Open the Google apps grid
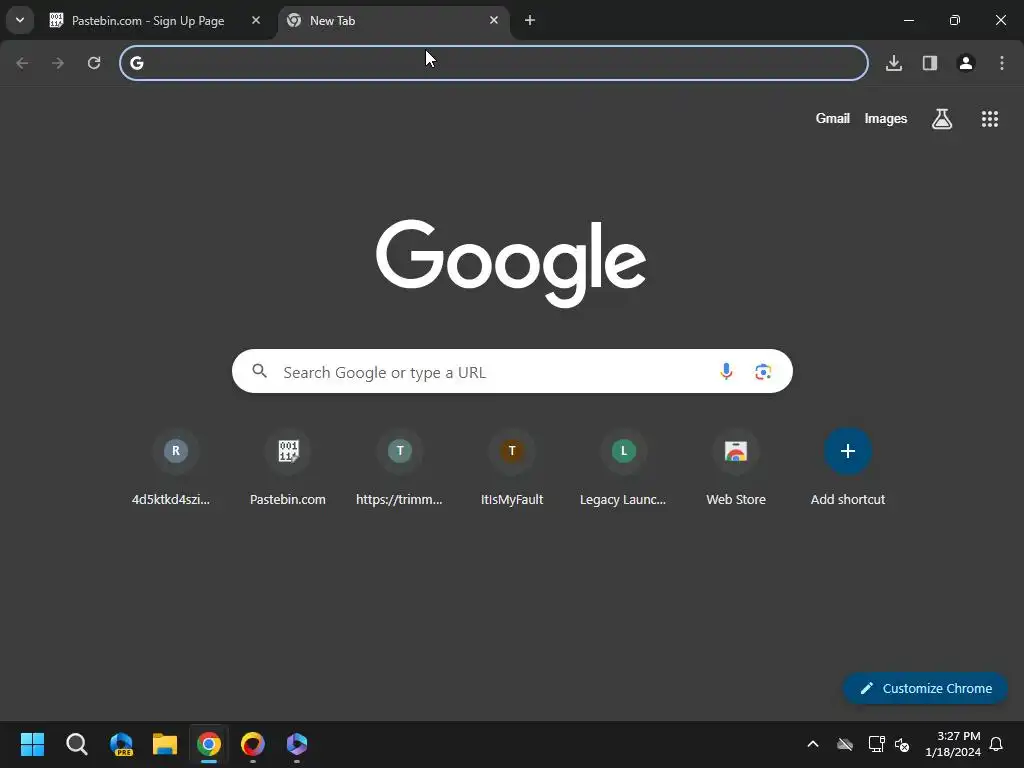 [989, 119]
